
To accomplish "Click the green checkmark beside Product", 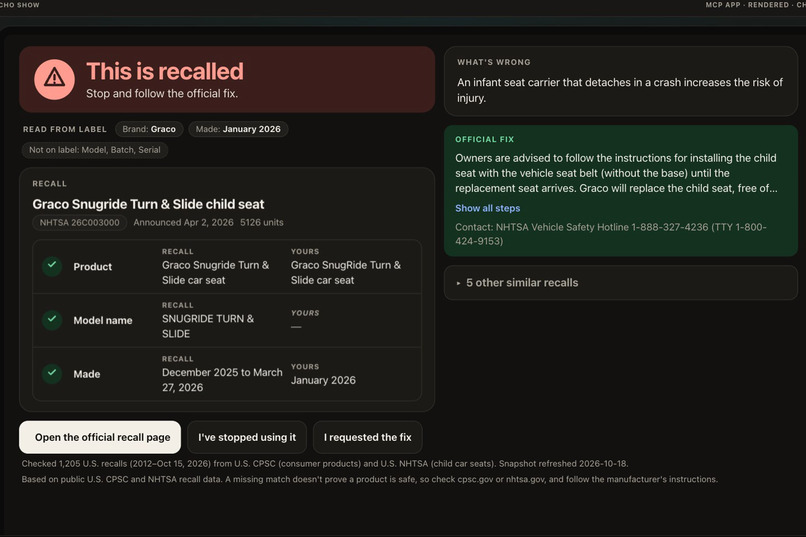I will point(52,266).
